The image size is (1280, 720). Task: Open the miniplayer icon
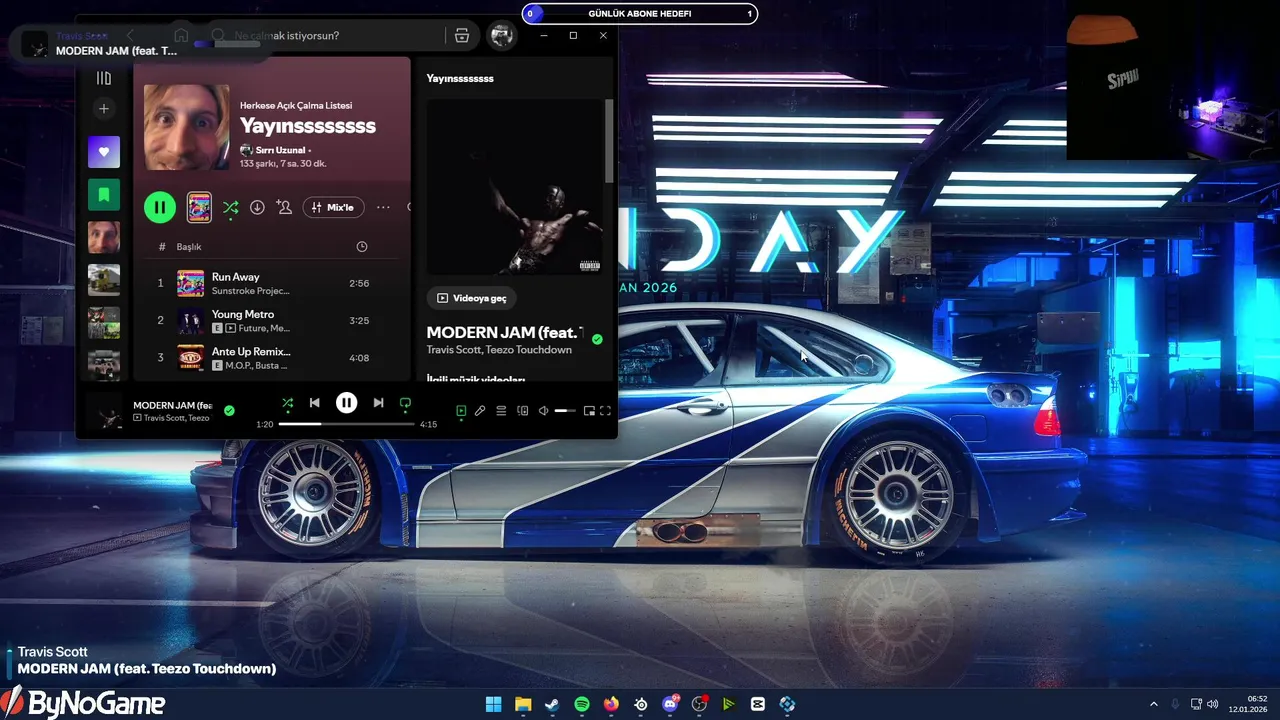(589, 410)
